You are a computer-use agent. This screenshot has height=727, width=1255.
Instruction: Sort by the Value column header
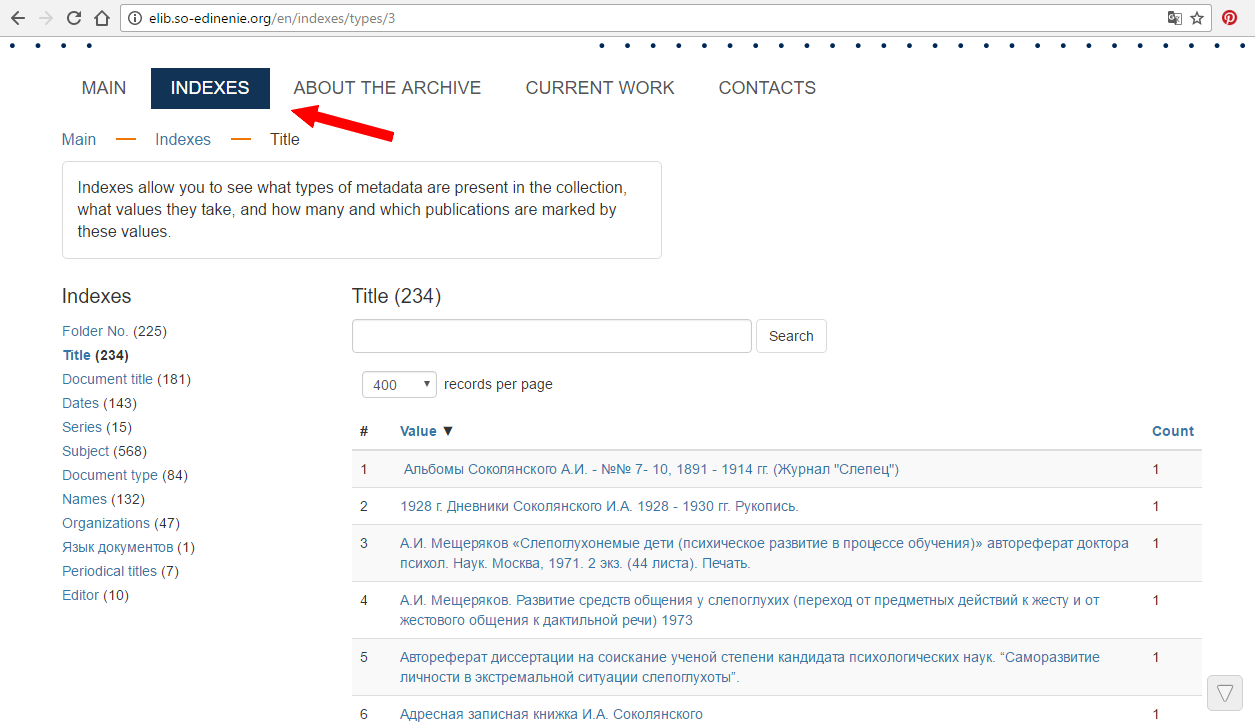pos(418,431)
